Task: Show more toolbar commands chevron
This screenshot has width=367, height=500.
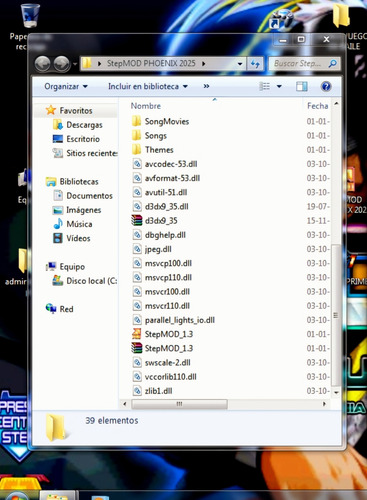Action: tap(206, 87)
